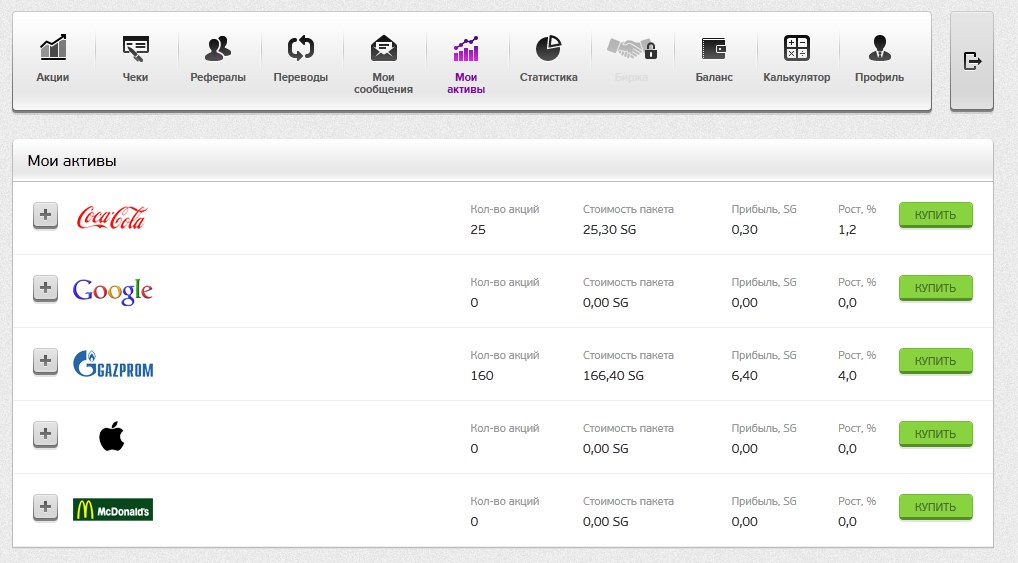Click the McDonald's logo
The image size is (1018, 563).
click(x=113, y=510)
